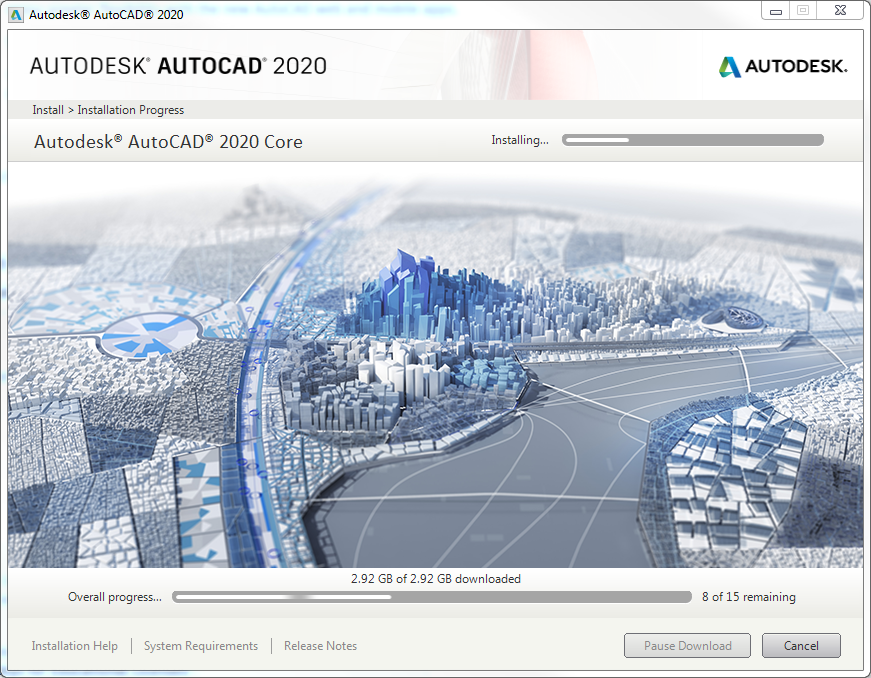Viewport: 871px width, 678px height.
Task: Click the AutoCAD app icon in title bar
Action: click(16, 14)
